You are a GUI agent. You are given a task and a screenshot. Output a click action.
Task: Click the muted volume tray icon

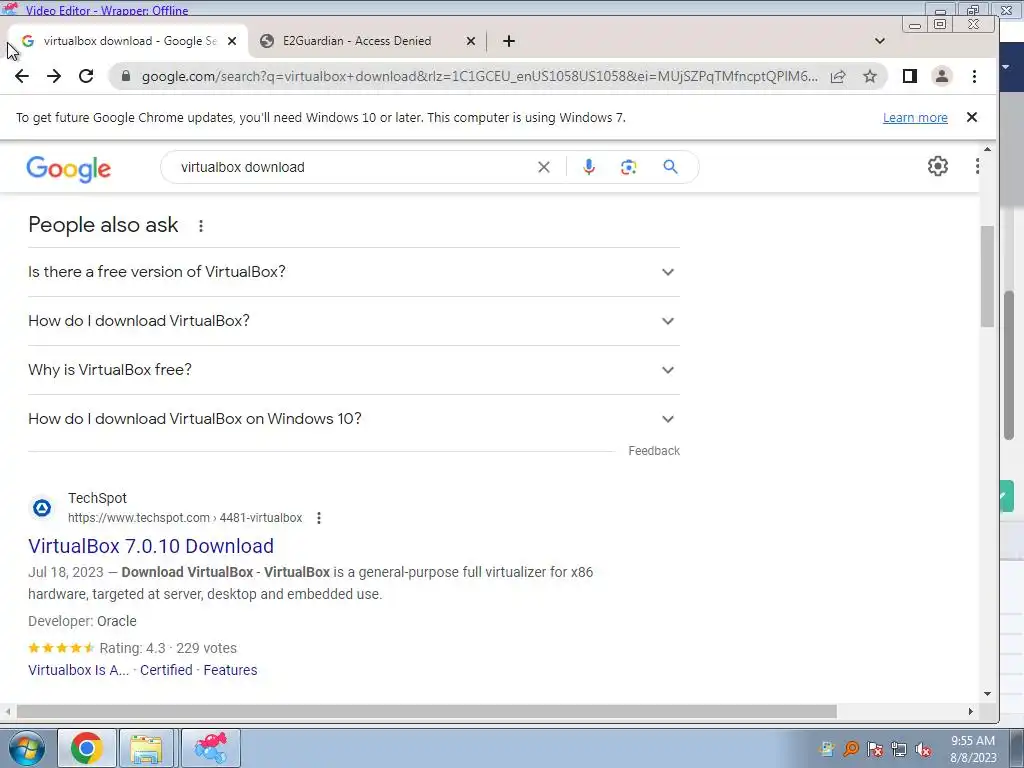click(923, 750)
